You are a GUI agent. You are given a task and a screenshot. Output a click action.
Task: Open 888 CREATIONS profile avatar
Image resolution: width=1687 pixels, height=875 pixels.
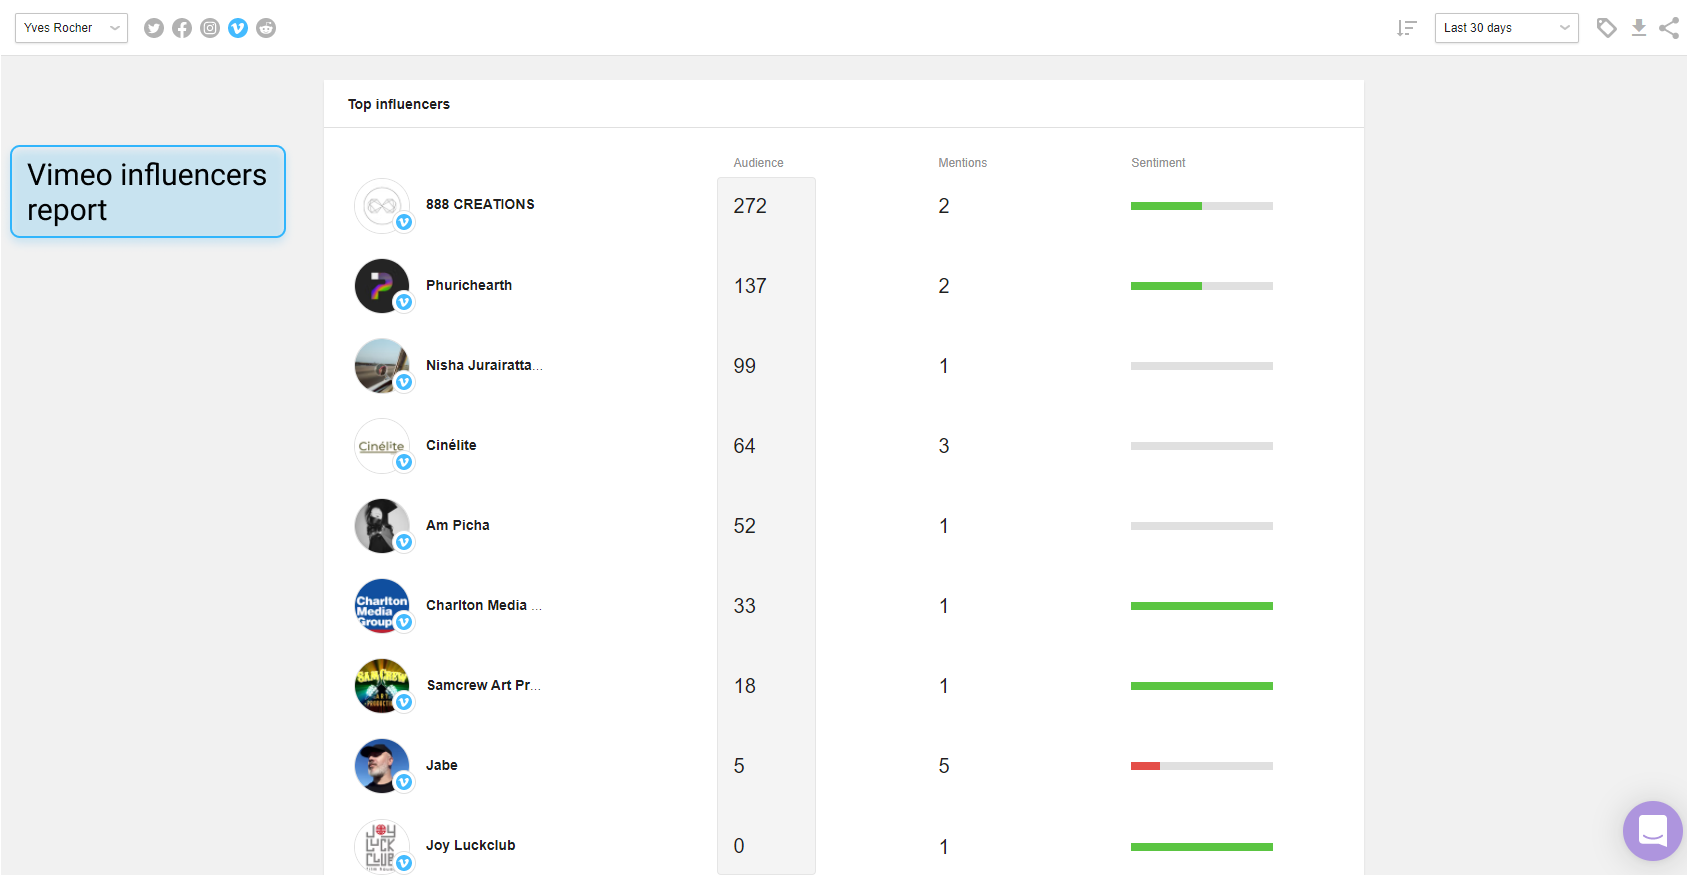tap(382, 206)
